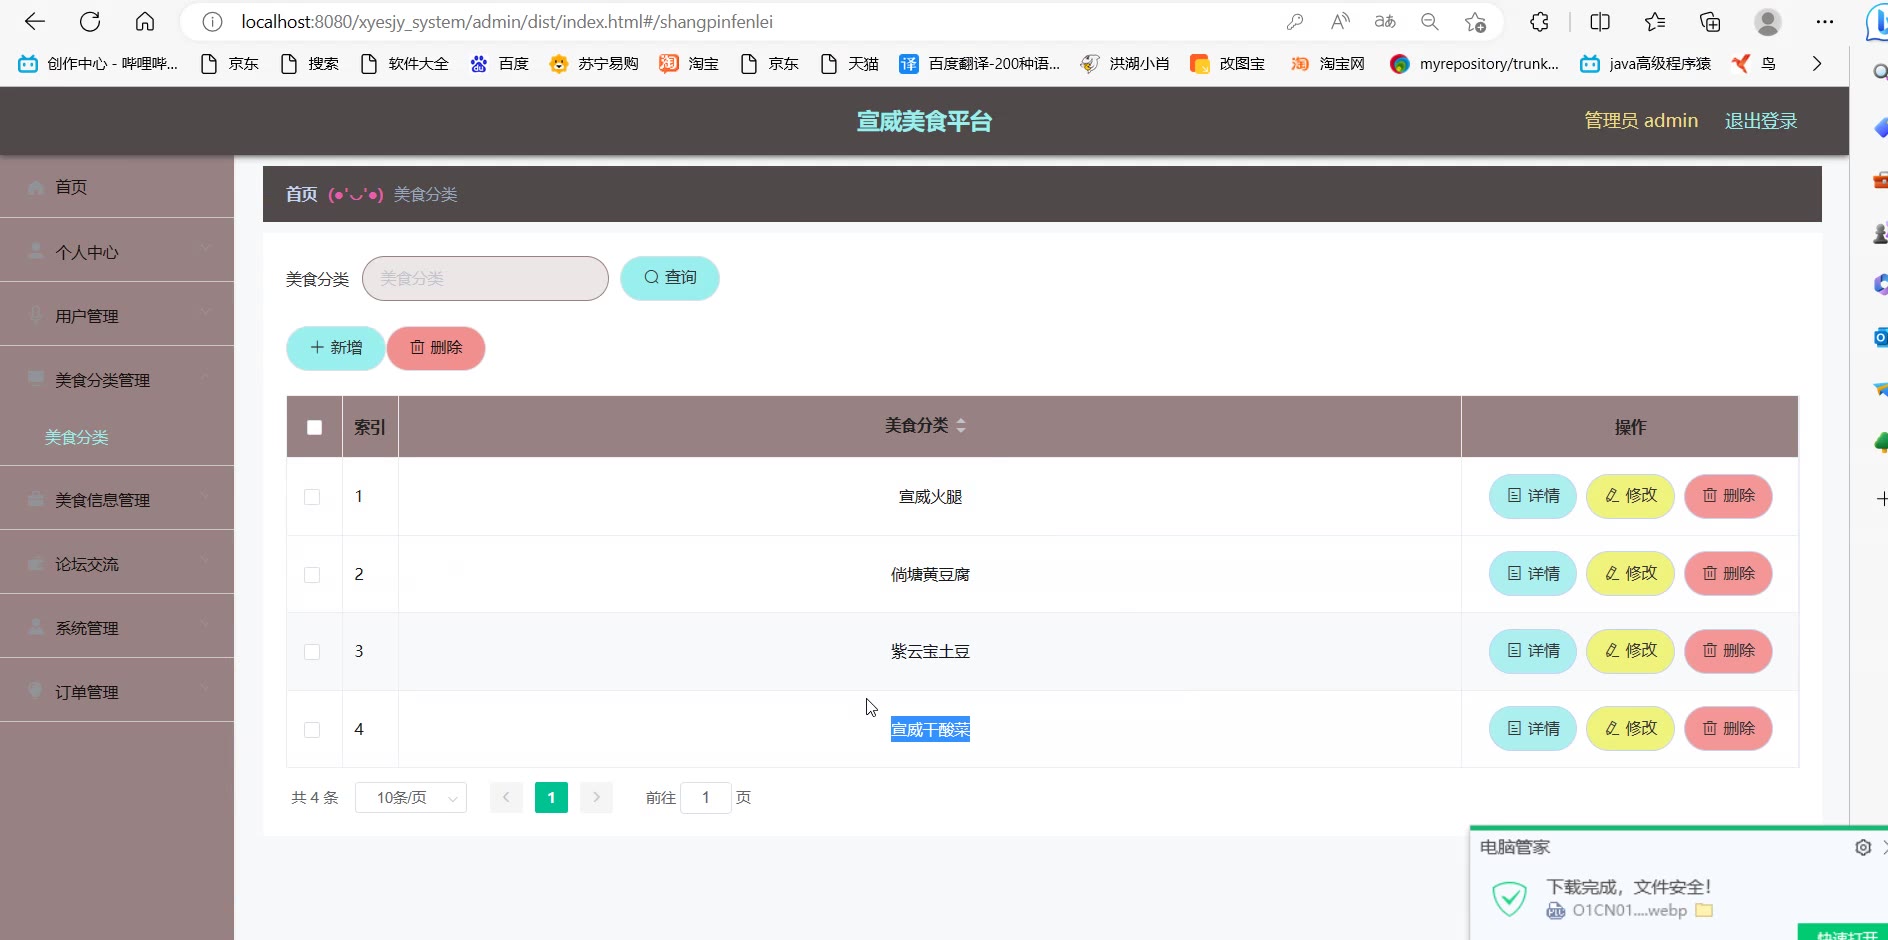The height and width of the screenshot is (940, 1888).
Task: Click the site information icon in address bar
Action: coord(212,21)
